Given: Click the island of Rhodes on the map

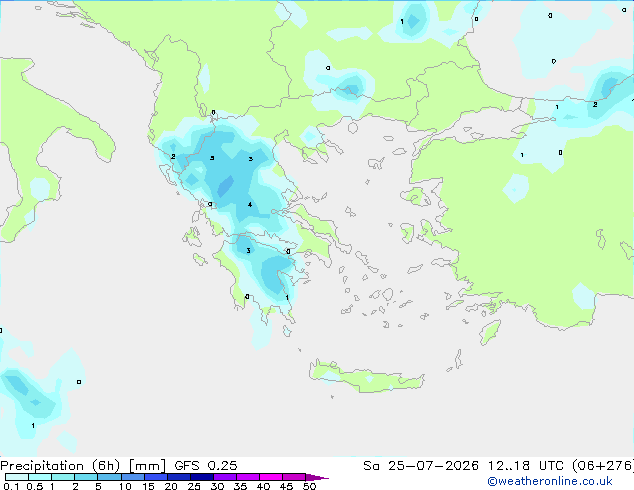Looking at the screenshot, I should point(490,332).
